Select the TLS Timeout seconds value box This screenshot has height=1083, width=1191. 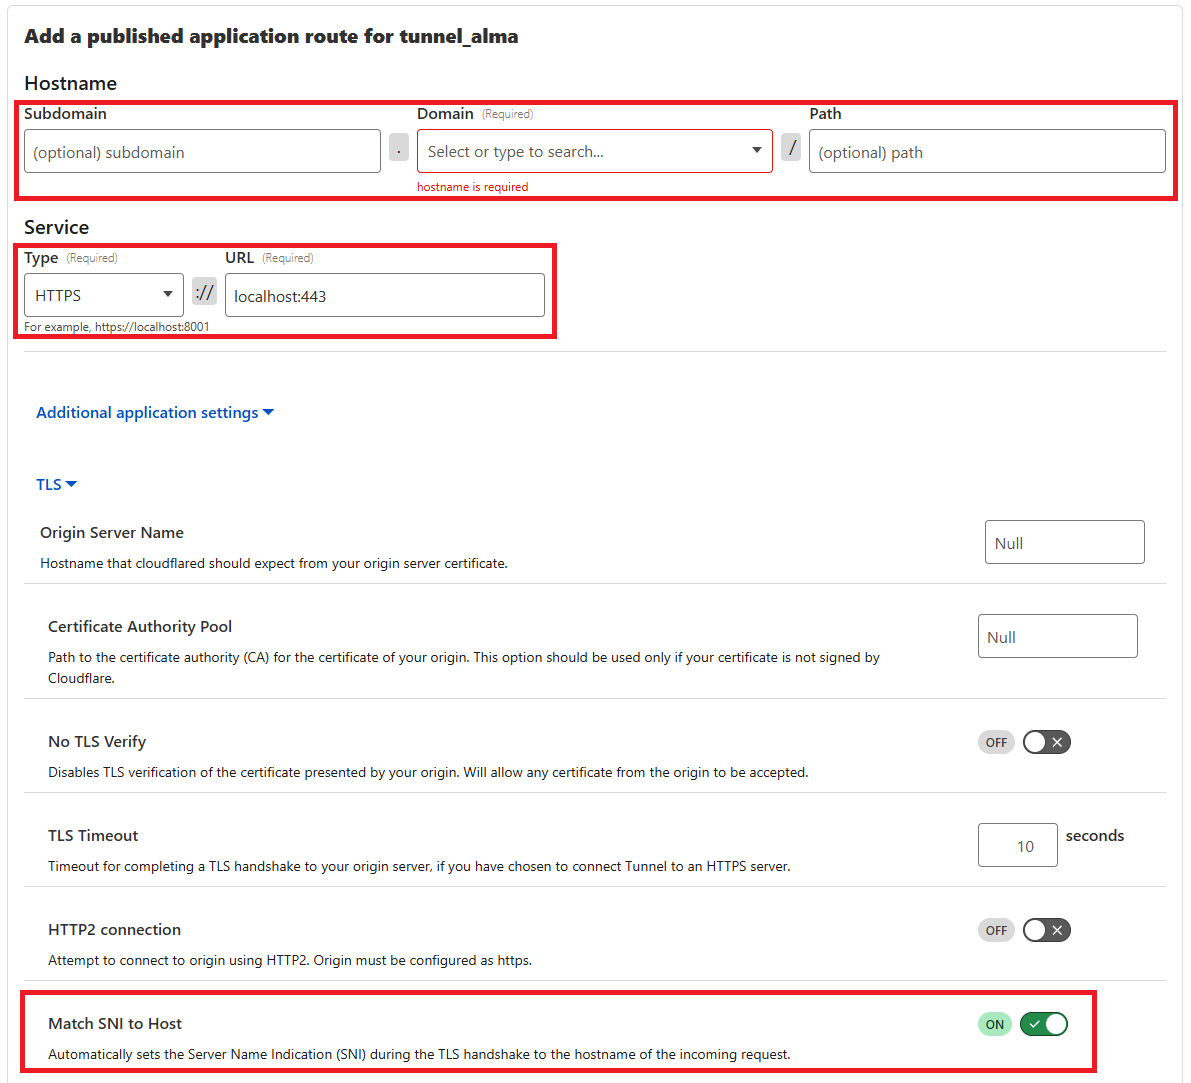click(x=1017, y=844)
